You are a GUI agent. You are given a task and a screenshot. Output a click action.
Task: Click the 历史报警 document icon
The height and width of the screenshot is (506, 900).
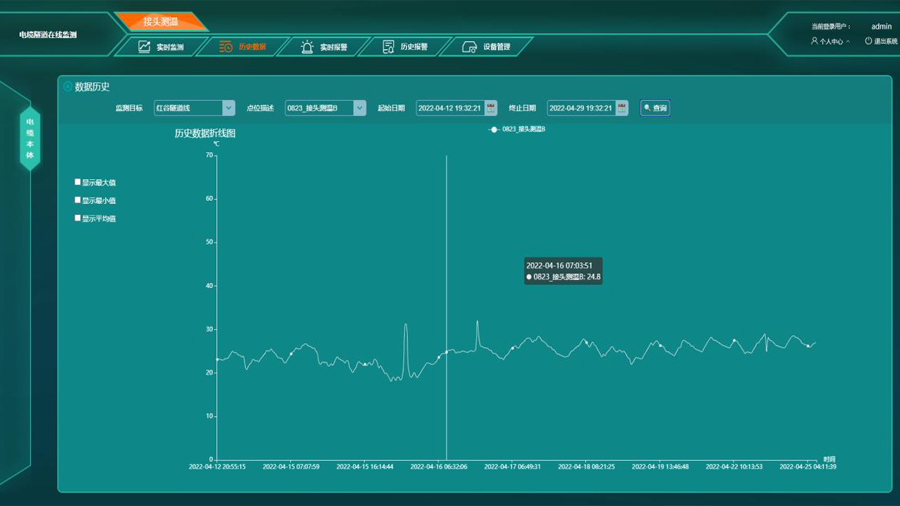click(x=388, y=47)
